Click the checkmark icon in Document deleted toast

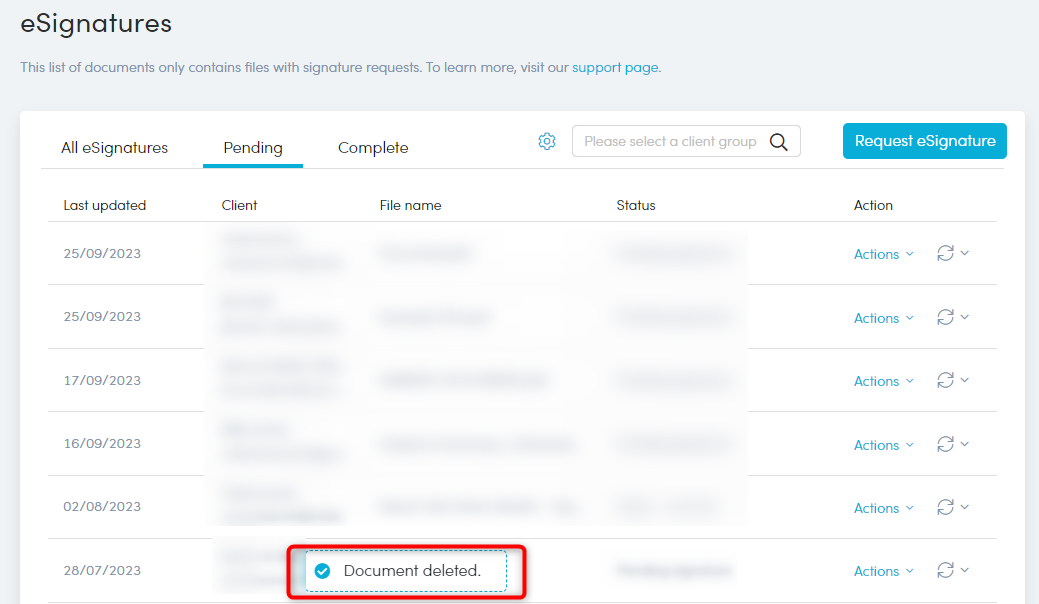pyautogui.click(x=322, y=571)
